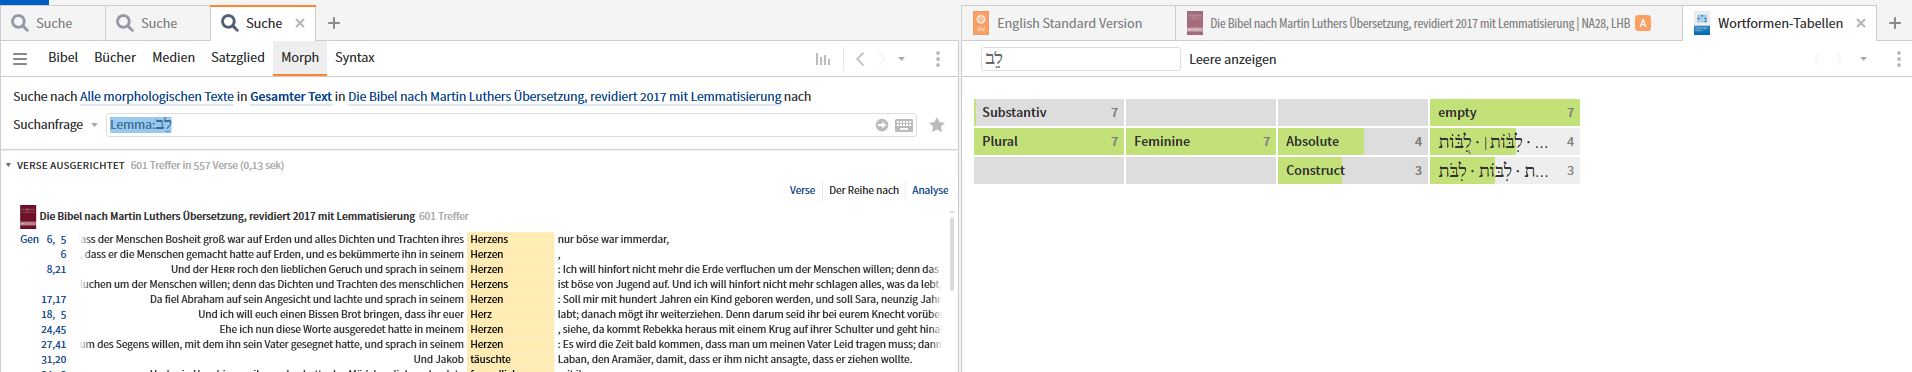Add new tab in right panel
This screenshot has height=372, width=1912.
pos(1894,23)
